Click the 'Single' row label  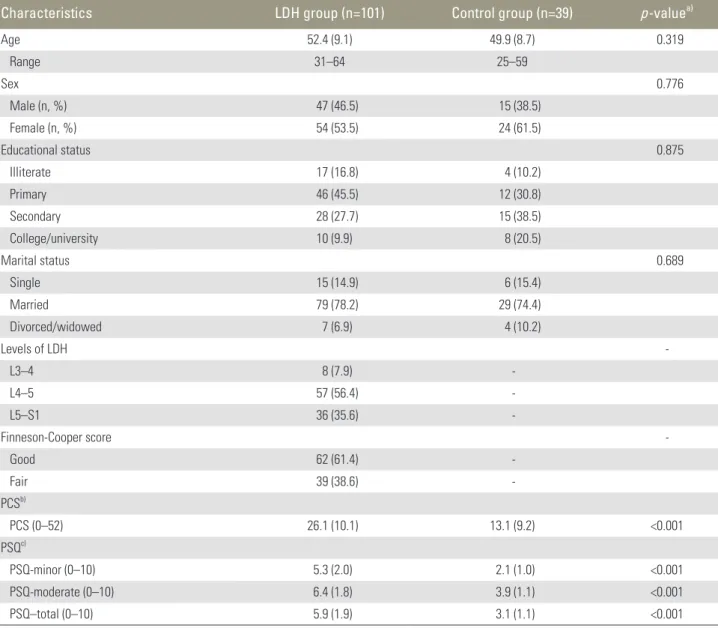point(25,283)
